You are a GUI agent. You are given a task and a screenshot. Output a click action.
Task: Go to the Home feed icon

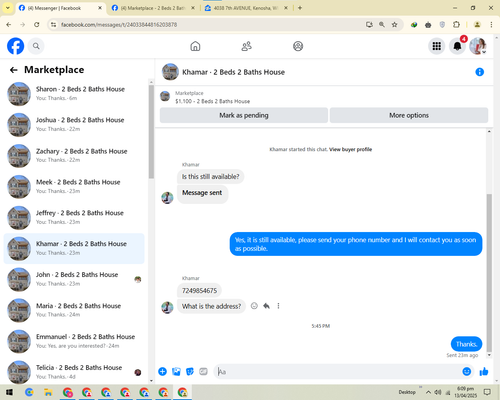pyautogui.click(x=195, y=46)
